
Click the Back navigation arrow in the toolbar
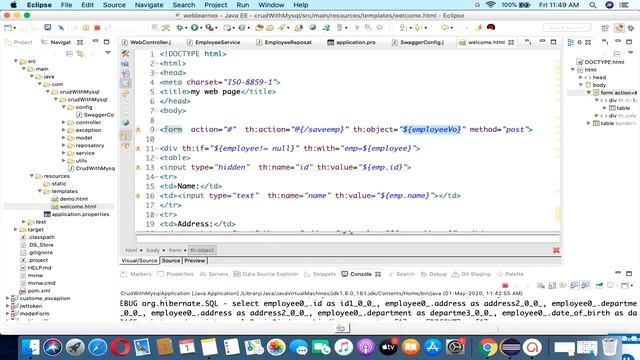coord(444,28)
